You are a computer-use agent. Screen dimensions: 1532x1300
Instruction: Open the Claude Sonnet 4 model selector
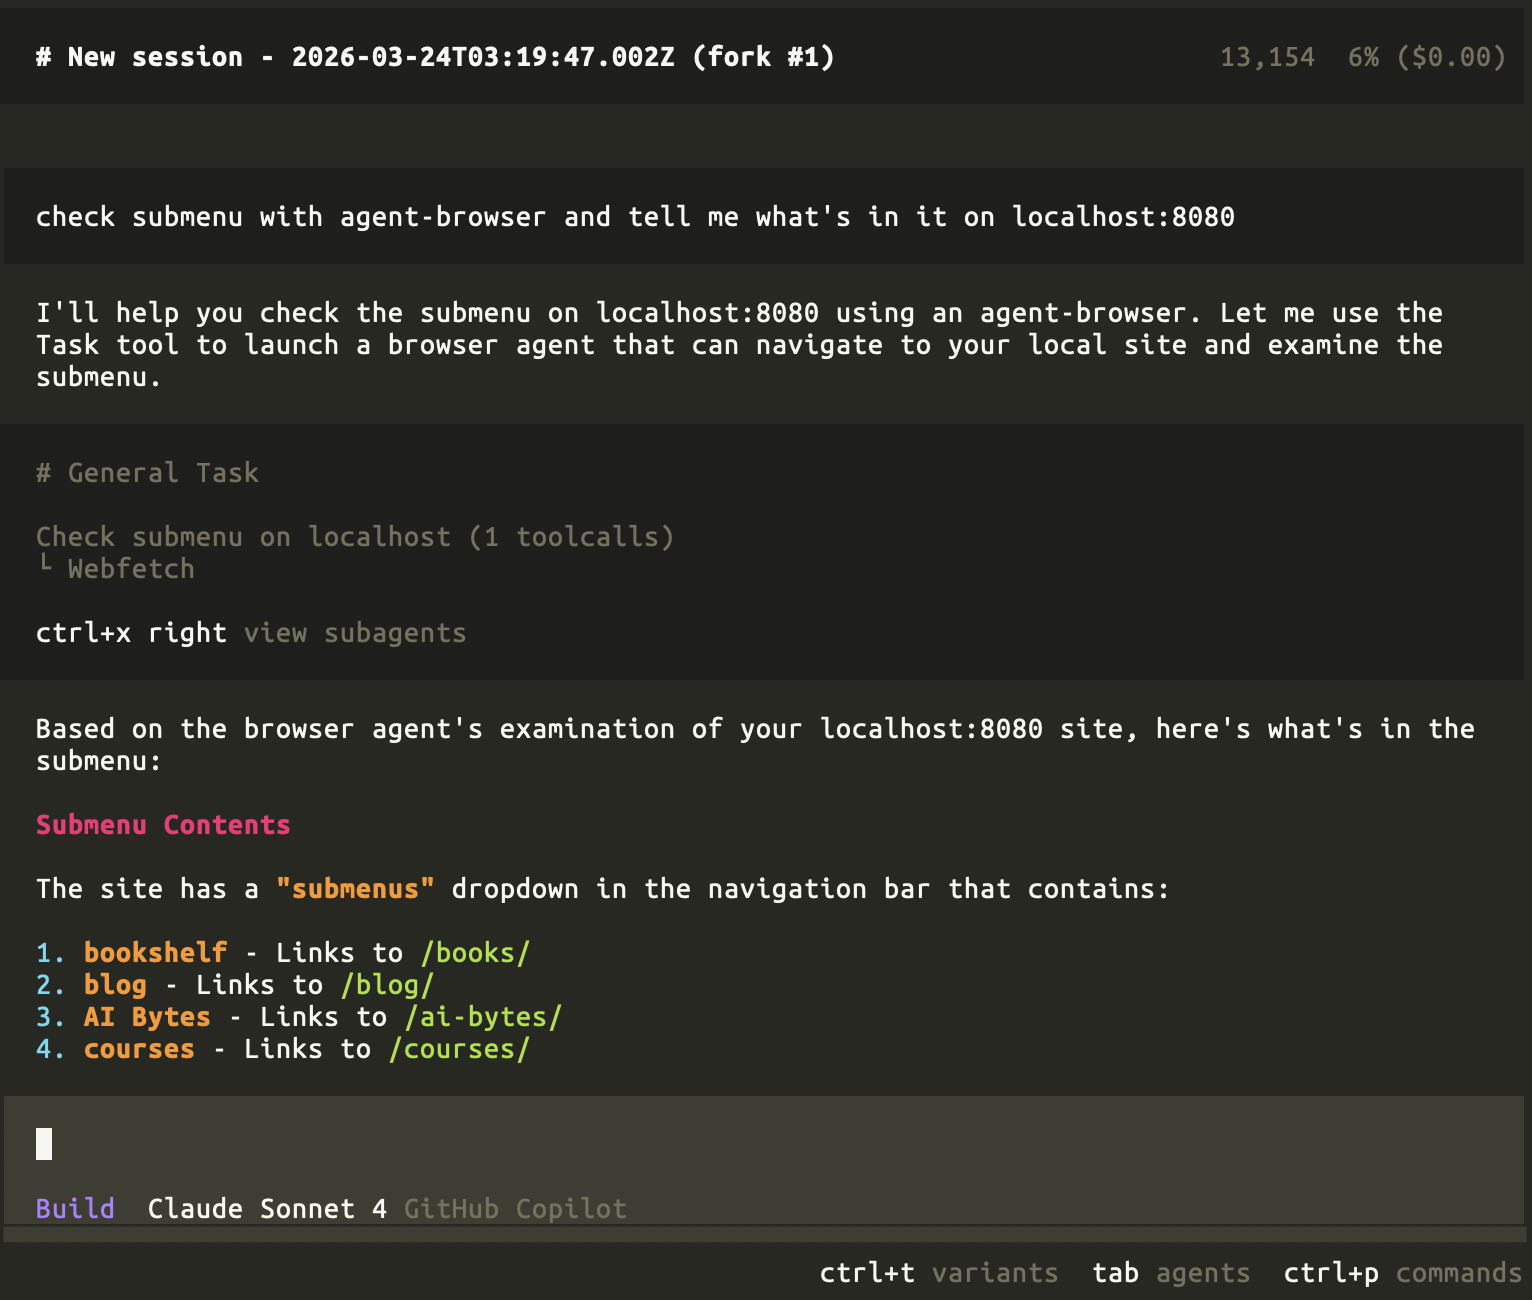click(267, 1208)
